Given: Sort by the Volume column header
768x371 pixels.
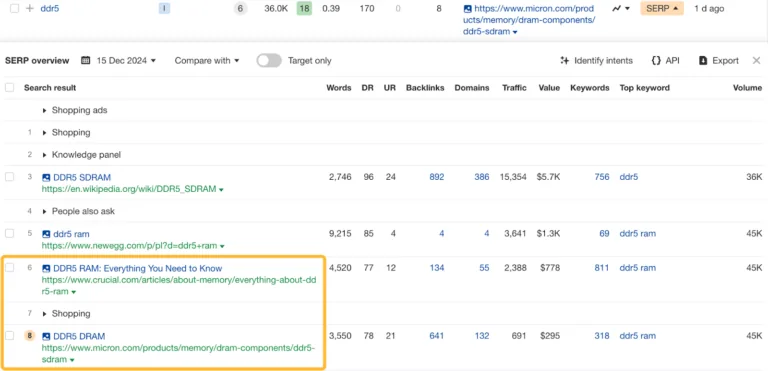Looking at the screenshot, I should (747, 88).
